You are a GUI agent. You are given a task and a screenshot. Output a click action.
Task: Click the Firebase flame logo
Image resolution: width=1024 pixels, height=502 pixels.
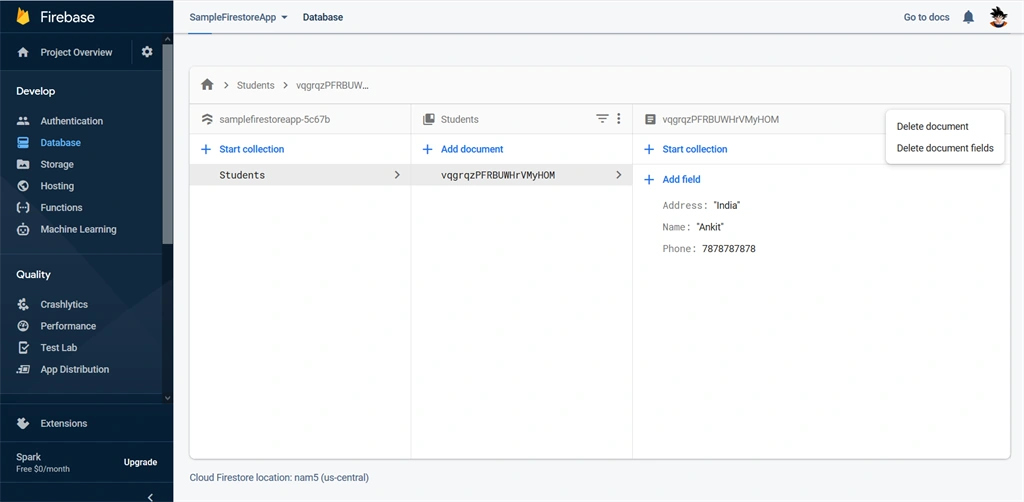point(24,16)
